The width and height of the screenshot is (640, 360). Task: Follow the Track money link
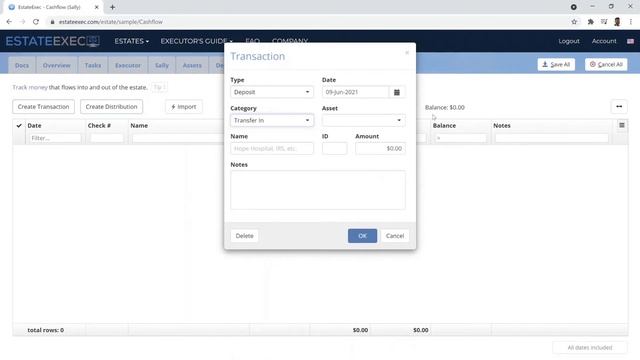30,87
